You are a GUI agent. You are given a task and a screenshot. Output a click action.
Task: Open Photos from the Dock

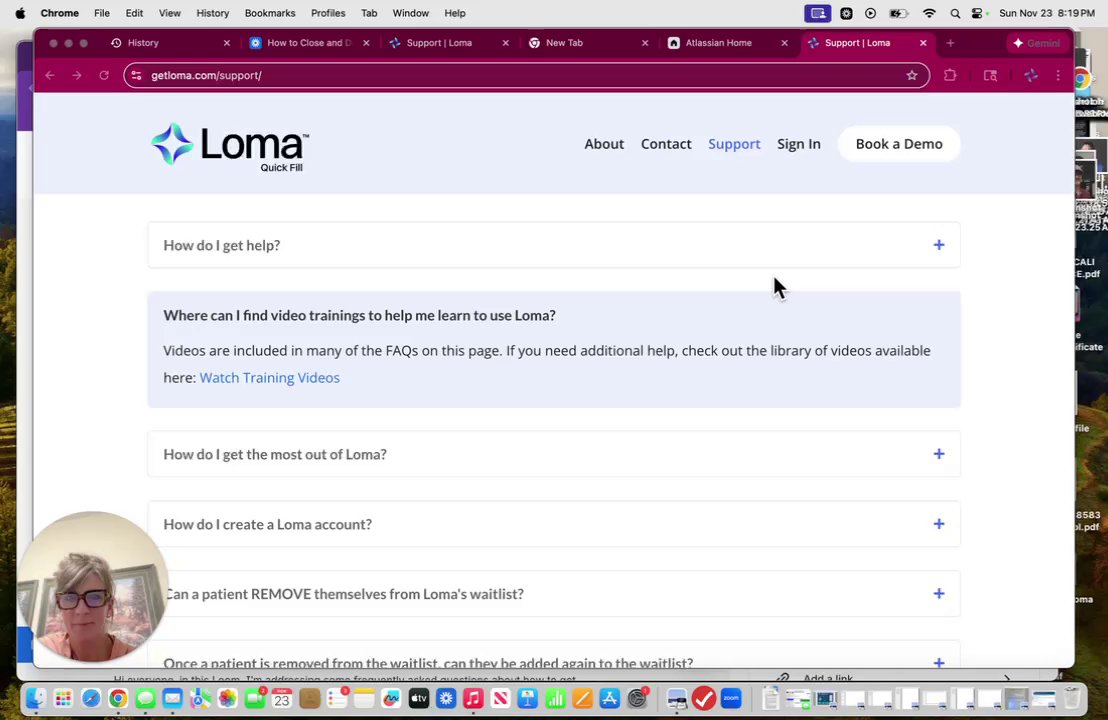228,699
